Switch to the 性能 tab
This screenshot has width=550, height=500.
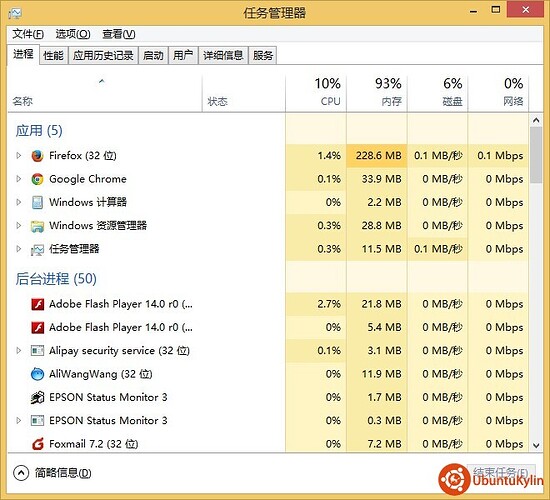click(53, 55)
